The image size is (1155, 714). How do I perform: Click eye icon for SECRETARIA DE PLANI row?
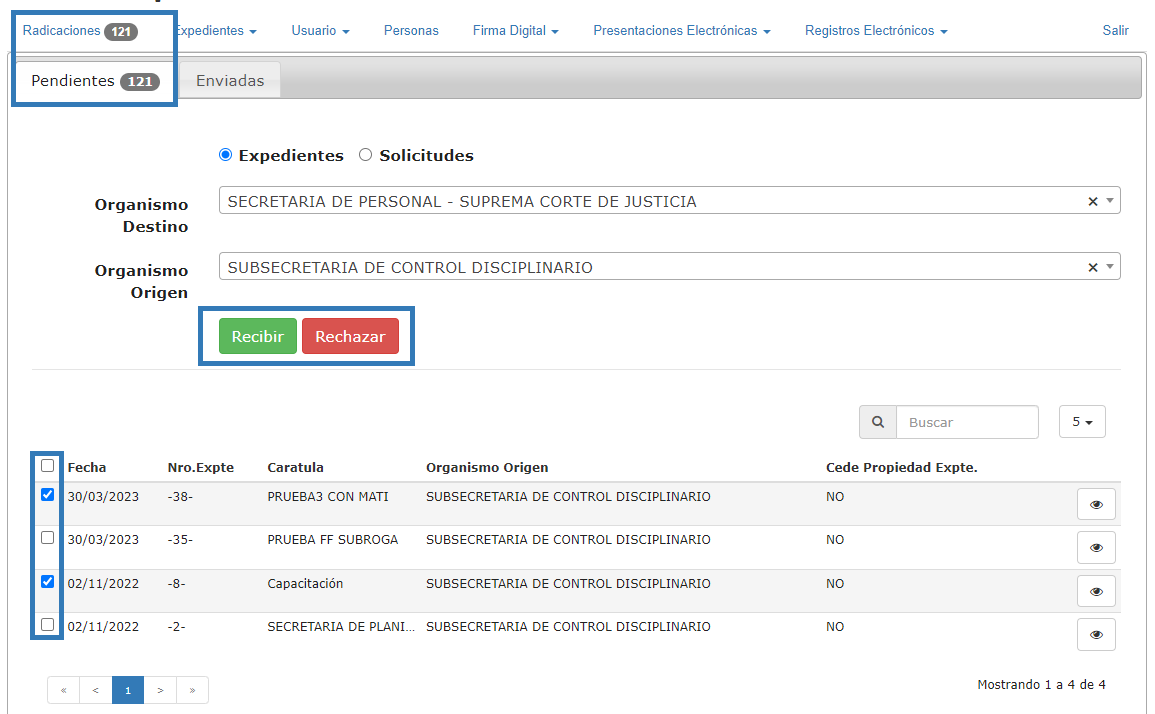click(x=1096, y=634)
